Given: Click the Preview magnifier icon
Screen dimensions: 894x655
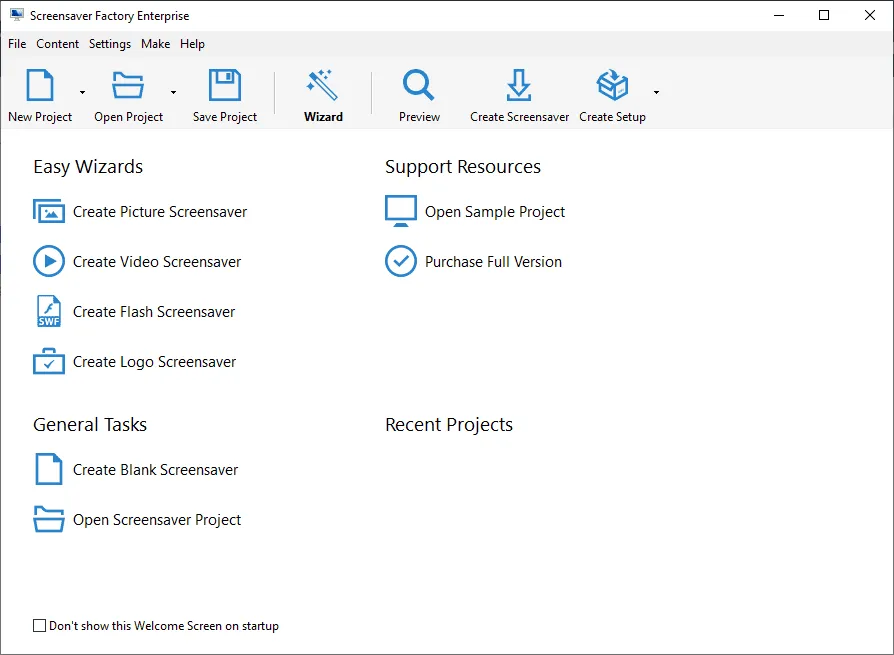Looking at the screenshot, I should click(x=419, y=86).
